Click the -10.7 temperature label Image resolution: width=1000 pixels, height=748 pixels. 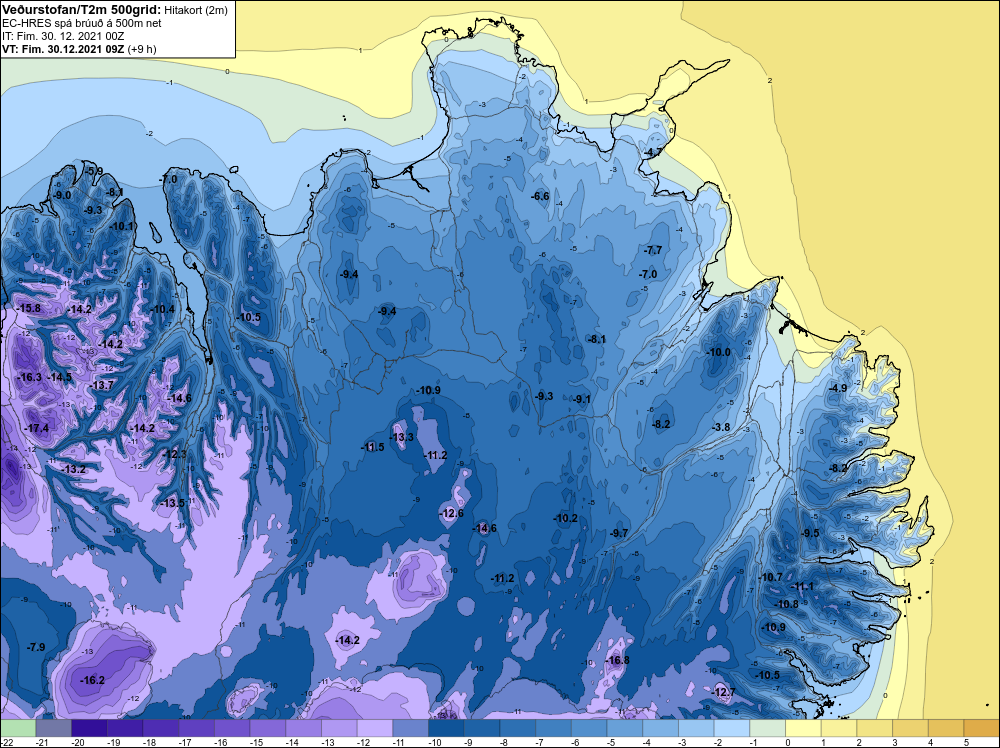[770, 576]
